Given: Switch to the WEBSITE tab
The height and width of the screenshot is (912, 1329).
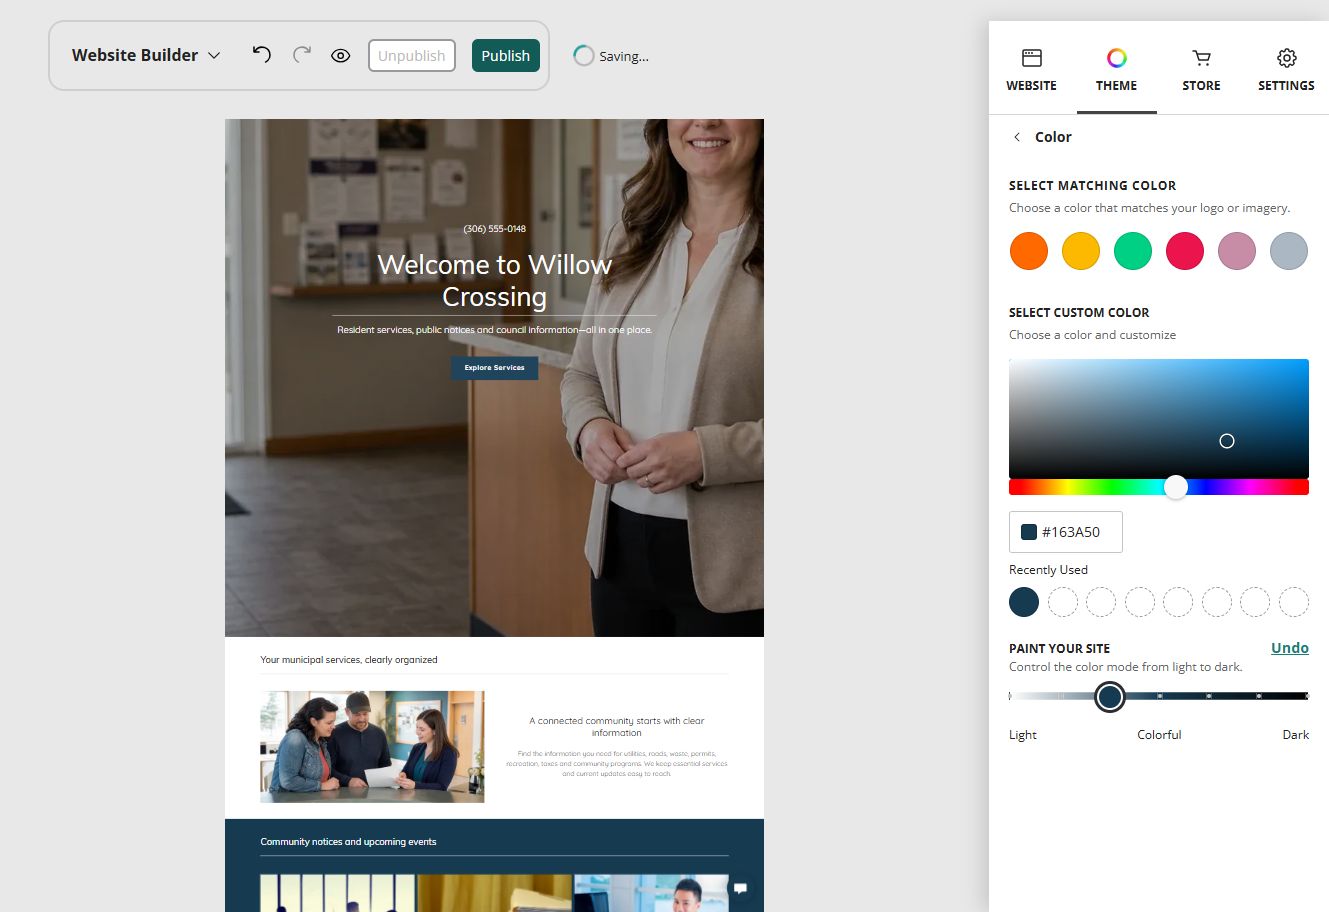Looking at the screenshot, I should click(x=1031, y=70).
